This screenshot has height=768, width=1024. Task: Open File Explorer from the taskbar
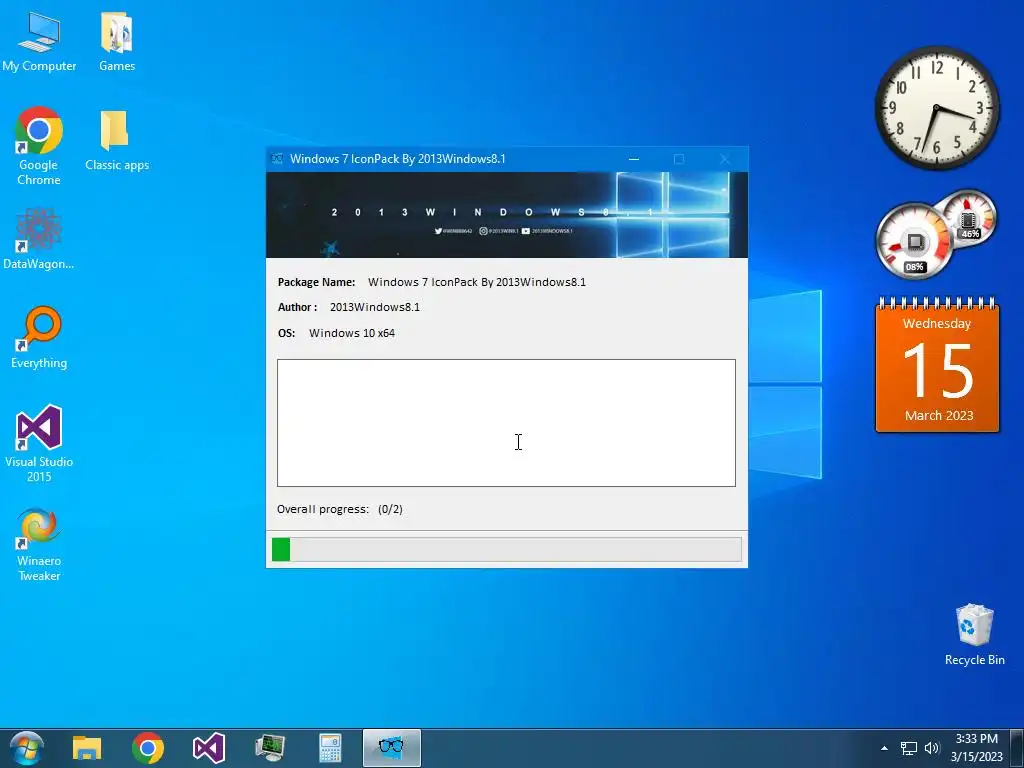coord(87,748)
